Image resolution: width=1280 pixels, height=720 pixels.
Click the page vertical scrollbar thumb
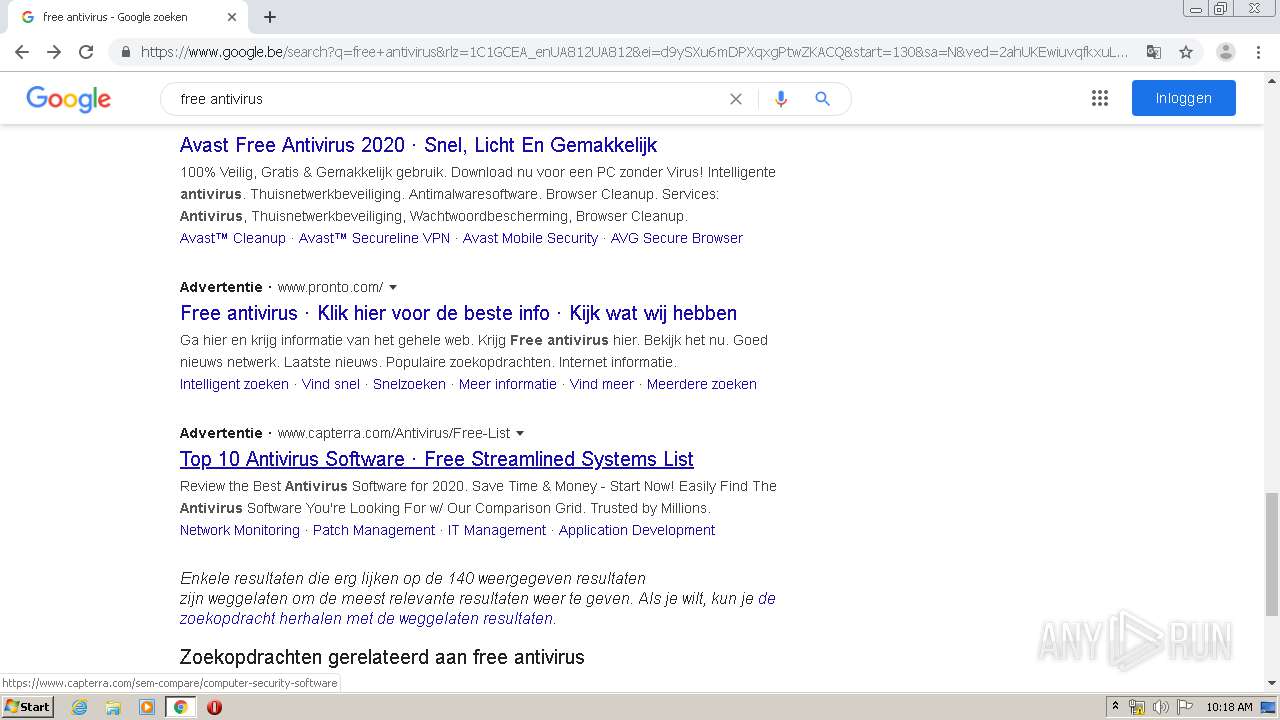tap(1272, 553)
